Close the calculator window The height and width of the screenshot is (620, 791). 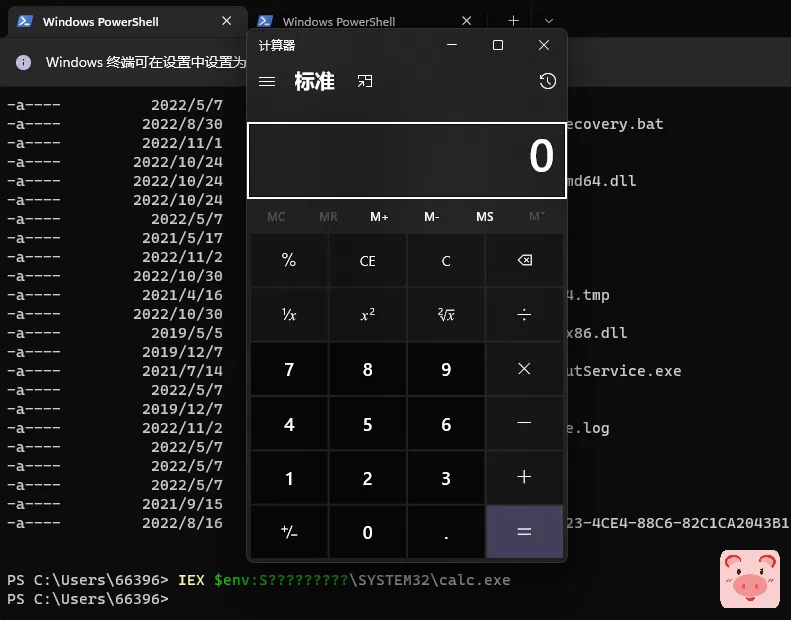pyautogui.click(x=544, y=45)
